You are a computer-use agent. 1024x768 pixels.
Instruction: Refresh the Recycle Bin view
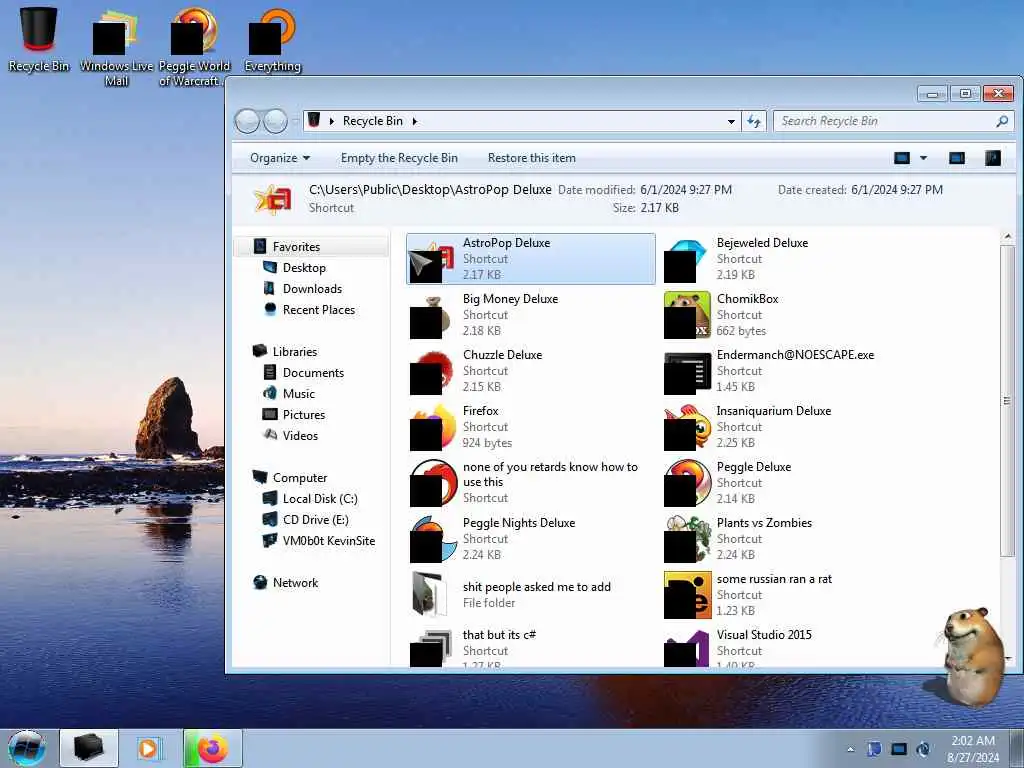click(x=754, y=121)
